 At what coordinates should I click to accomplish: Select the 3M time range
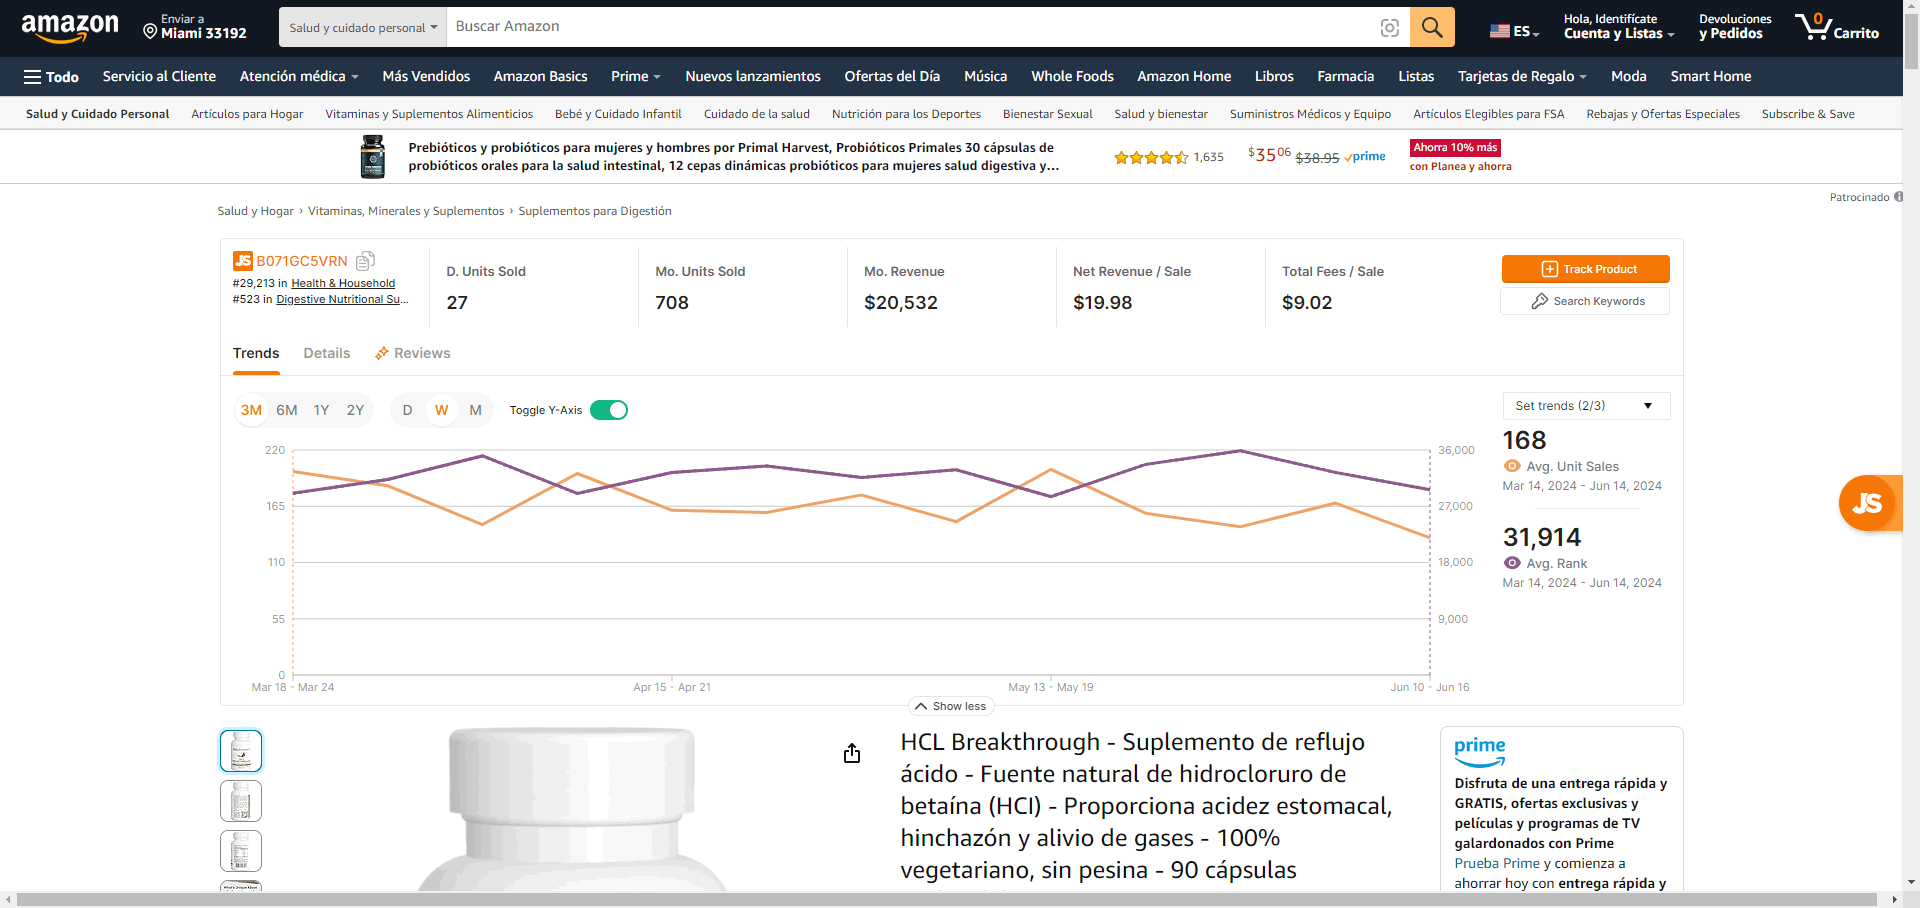[251, 410]
